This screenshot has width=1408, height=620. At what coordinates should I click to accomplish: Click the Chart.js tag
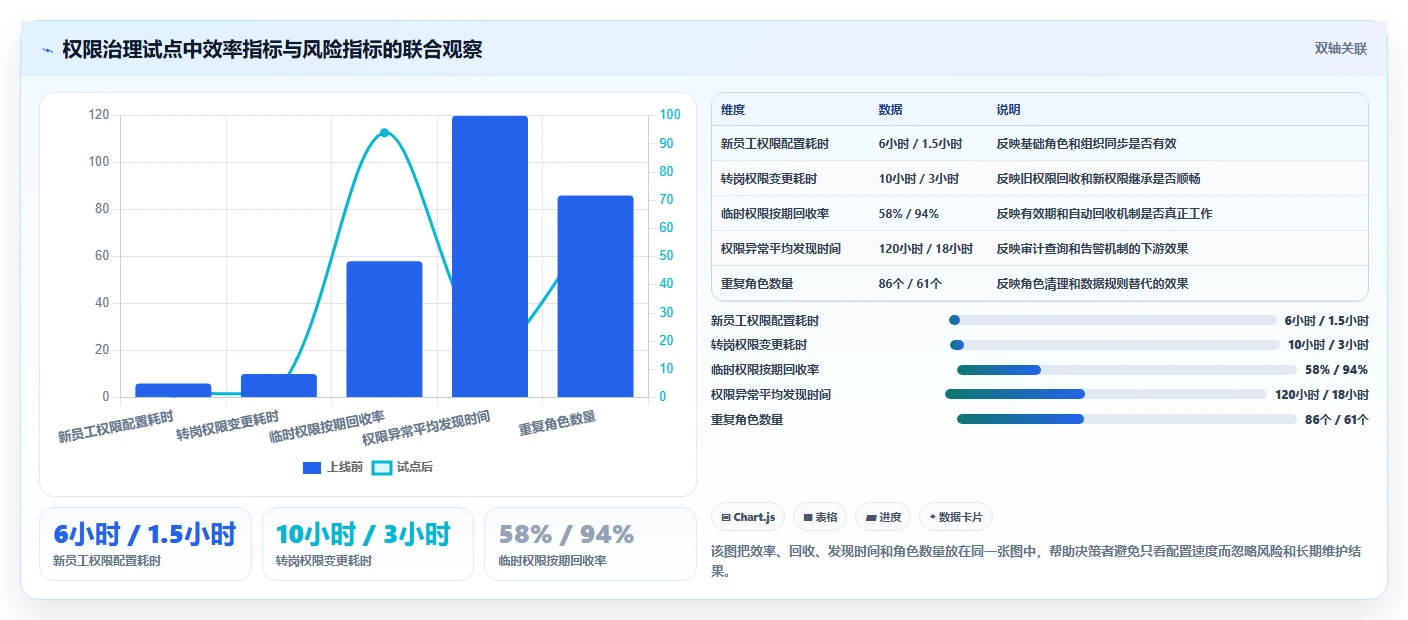click(x=748, y=517)
